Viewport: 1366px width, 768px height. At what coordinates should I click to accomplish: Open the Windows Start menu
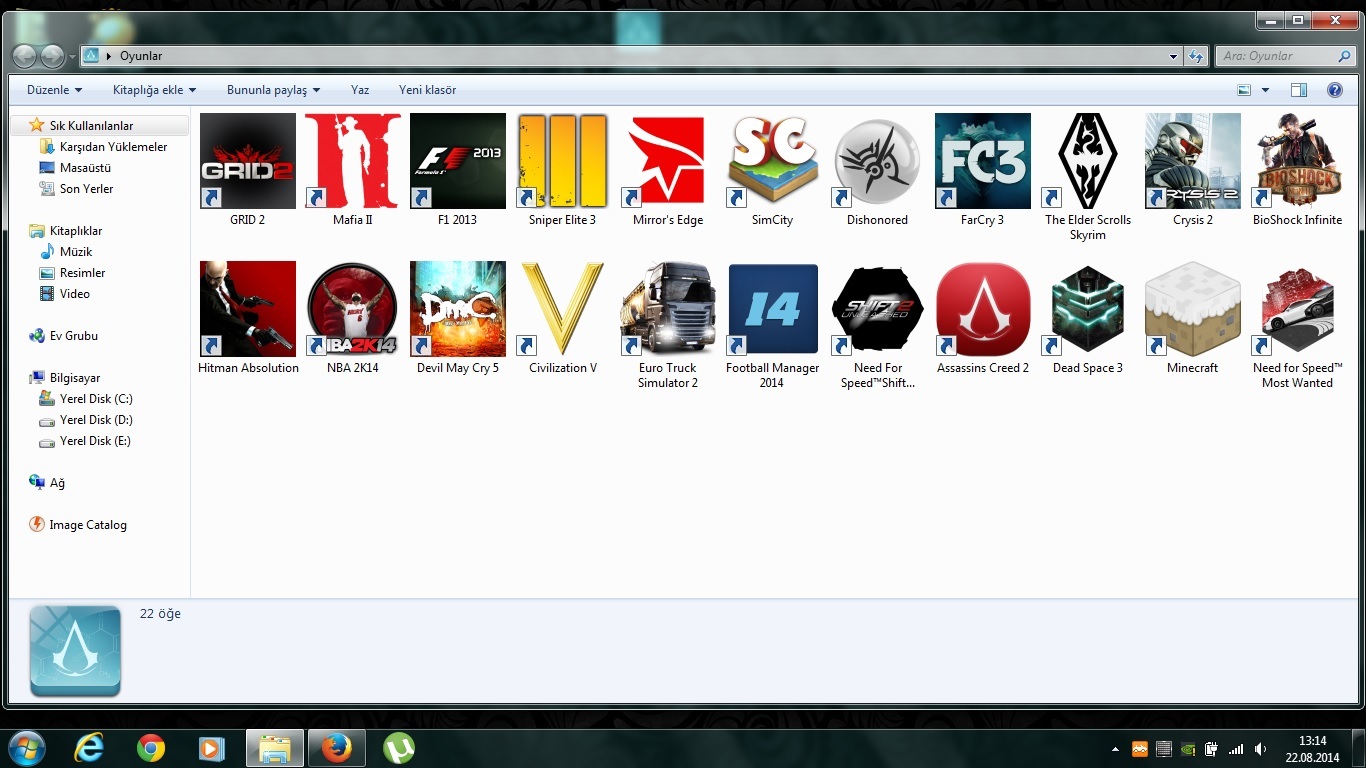pos(26,748)
